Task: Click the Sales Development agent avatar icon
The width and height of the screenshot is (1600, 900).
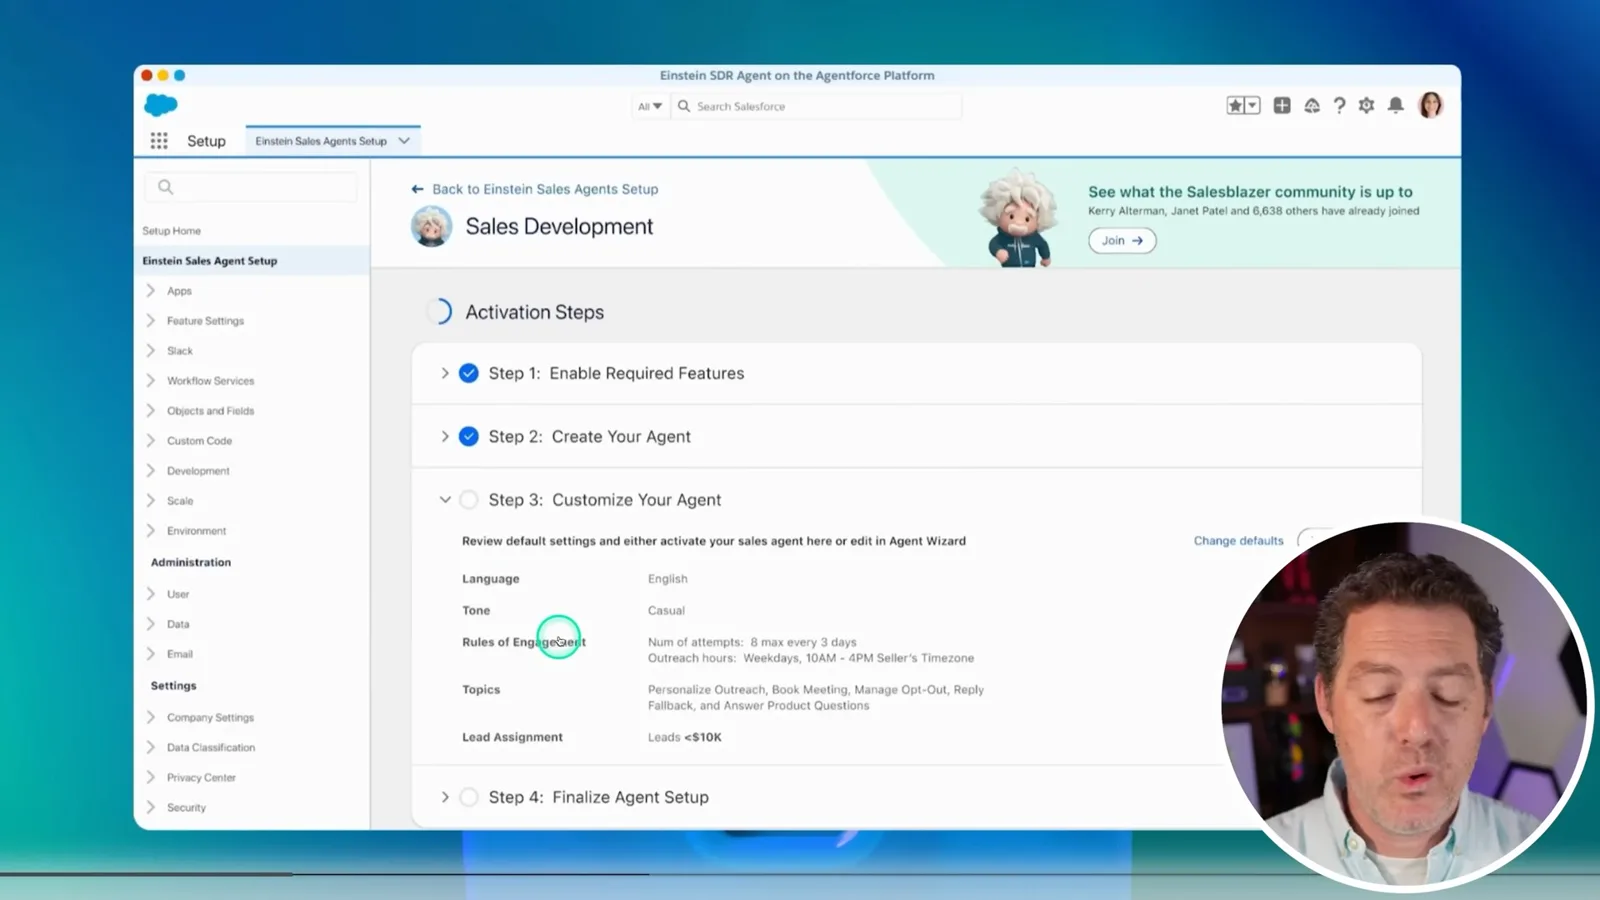Action: tap(431, 226)
